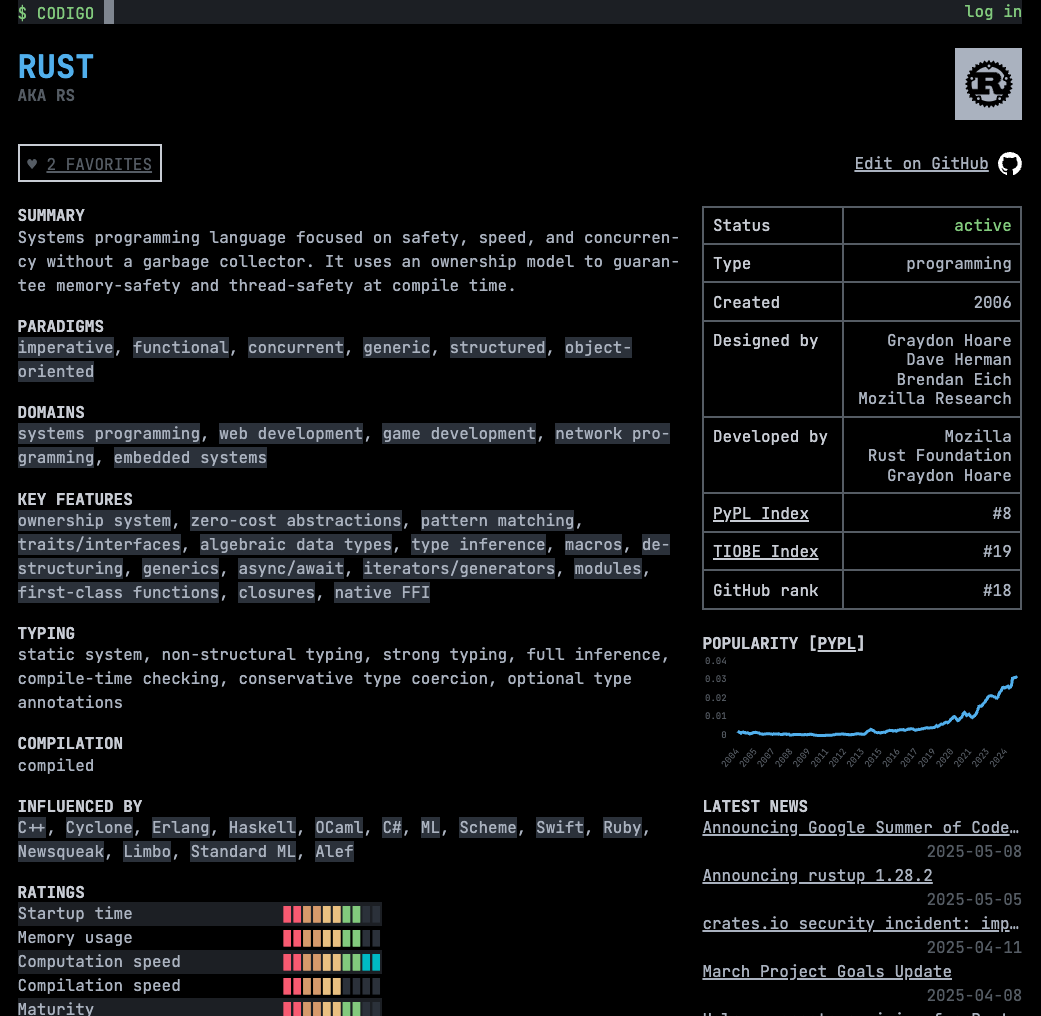Image resolution: width=1041 pixels, height=1016 pixels.
Task: Open the Swift influence tag
Action: click(560, 827)
